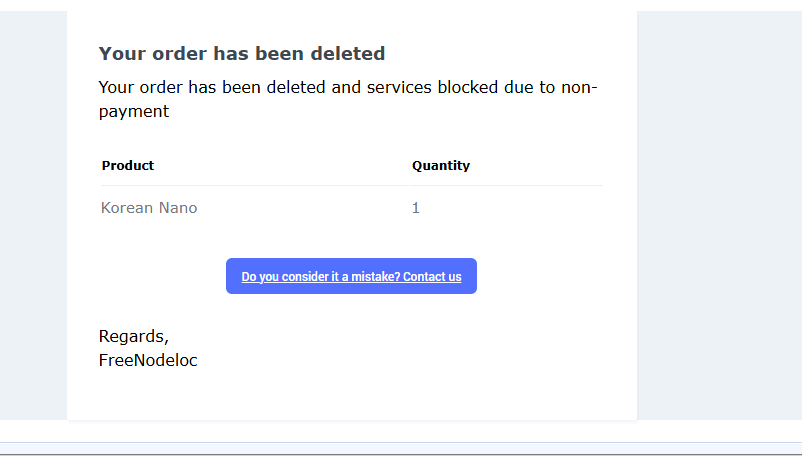Screen dimensions: 802x462
Task: Click the horizontal divider below the email
Action: [401, 454]
